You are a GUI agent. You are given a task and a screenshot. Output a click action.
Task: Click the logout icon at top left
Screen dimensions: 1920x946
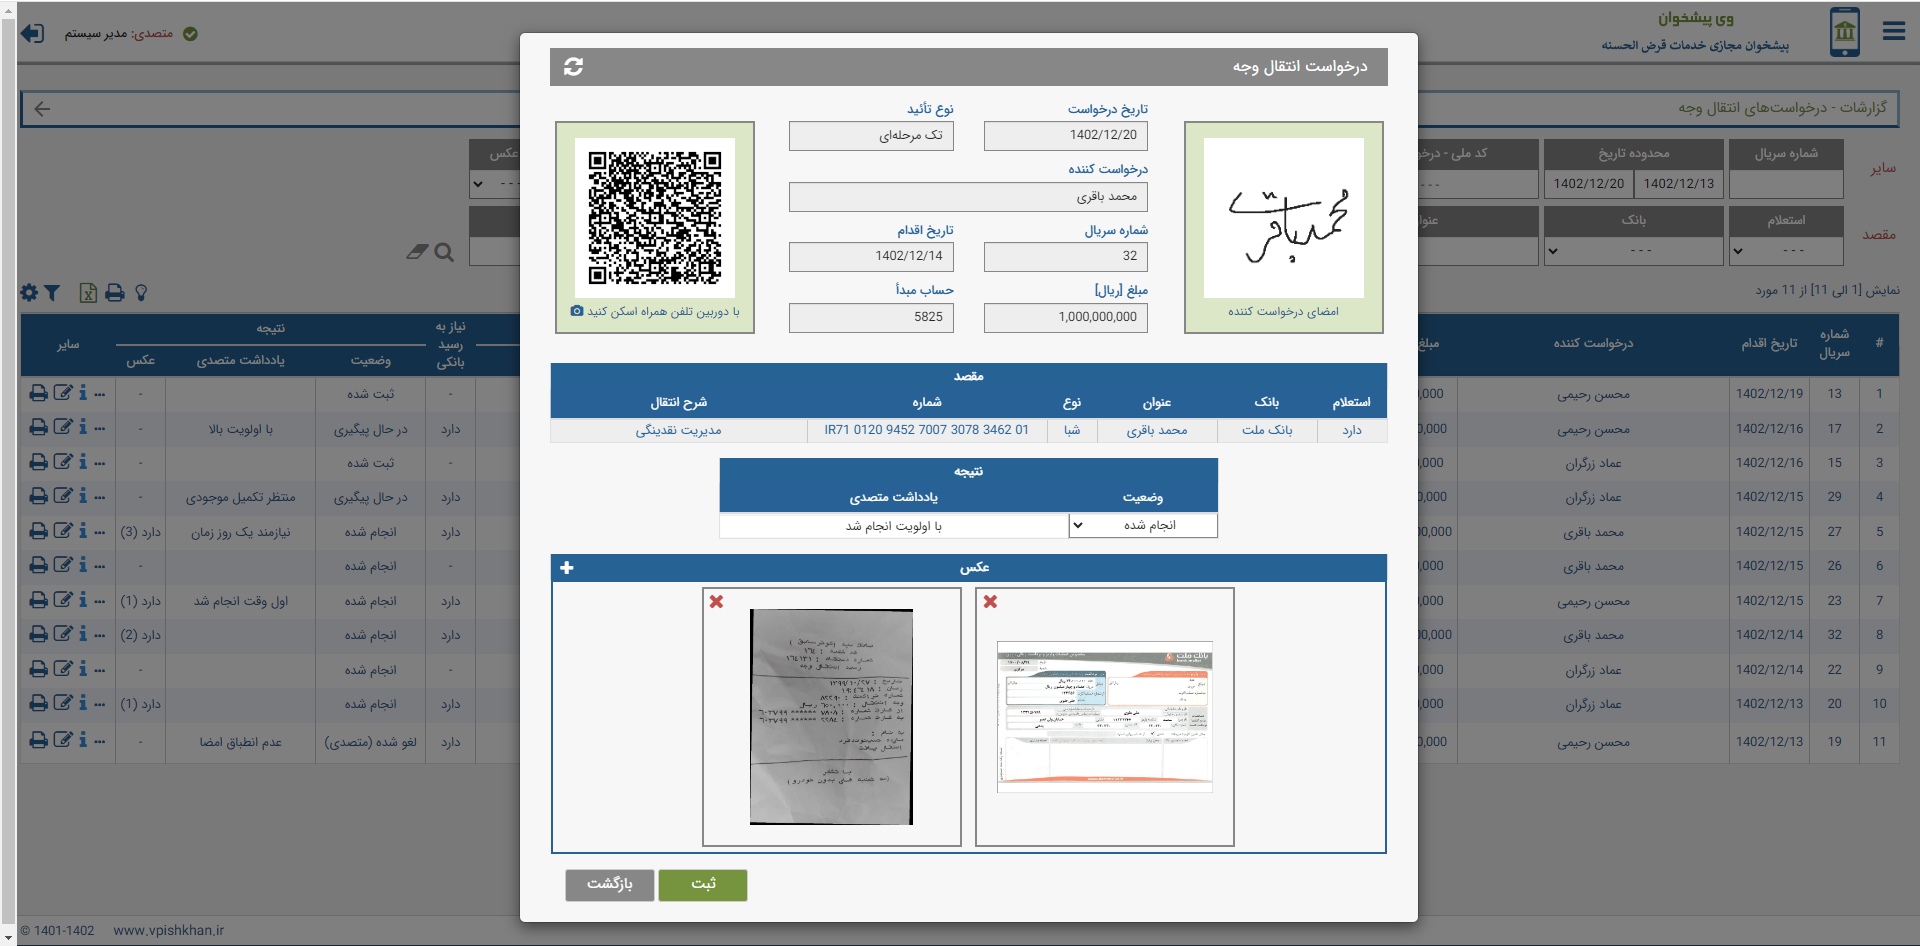pos(33,33)
